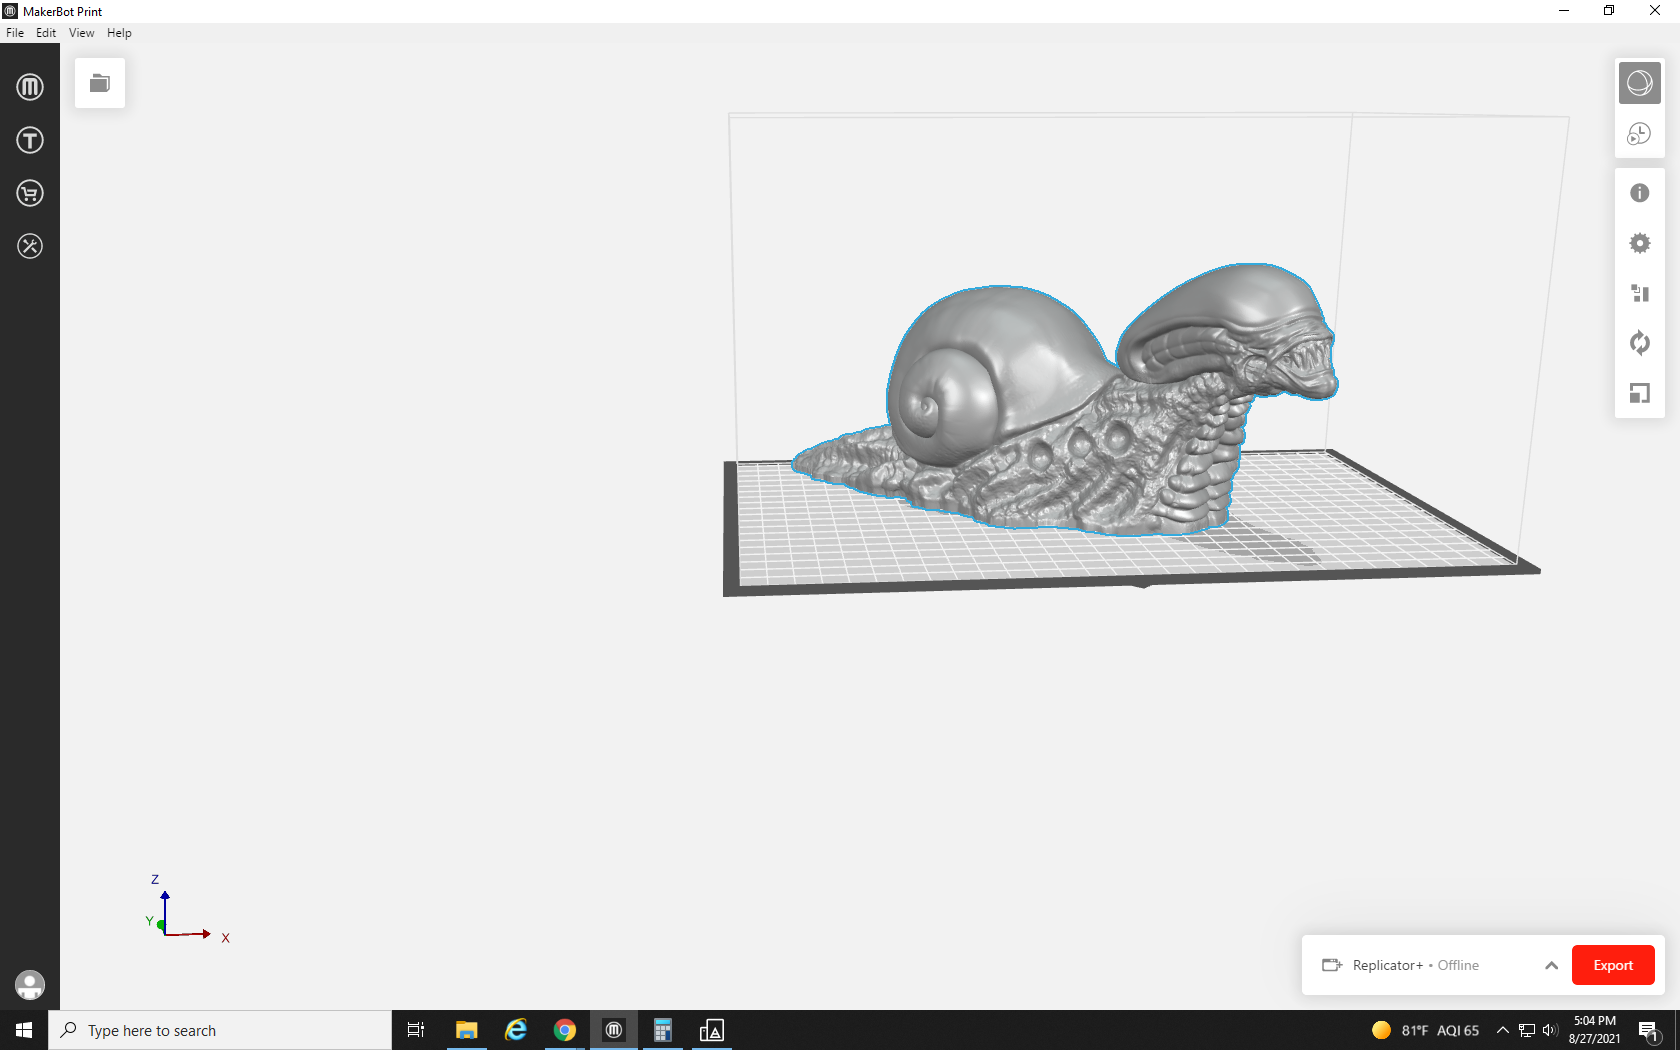Launch Internet Explorer from taskbar
The height and width of the screenshot is (1050, 1680).
pyautogui.click(x=516, y=1030)
